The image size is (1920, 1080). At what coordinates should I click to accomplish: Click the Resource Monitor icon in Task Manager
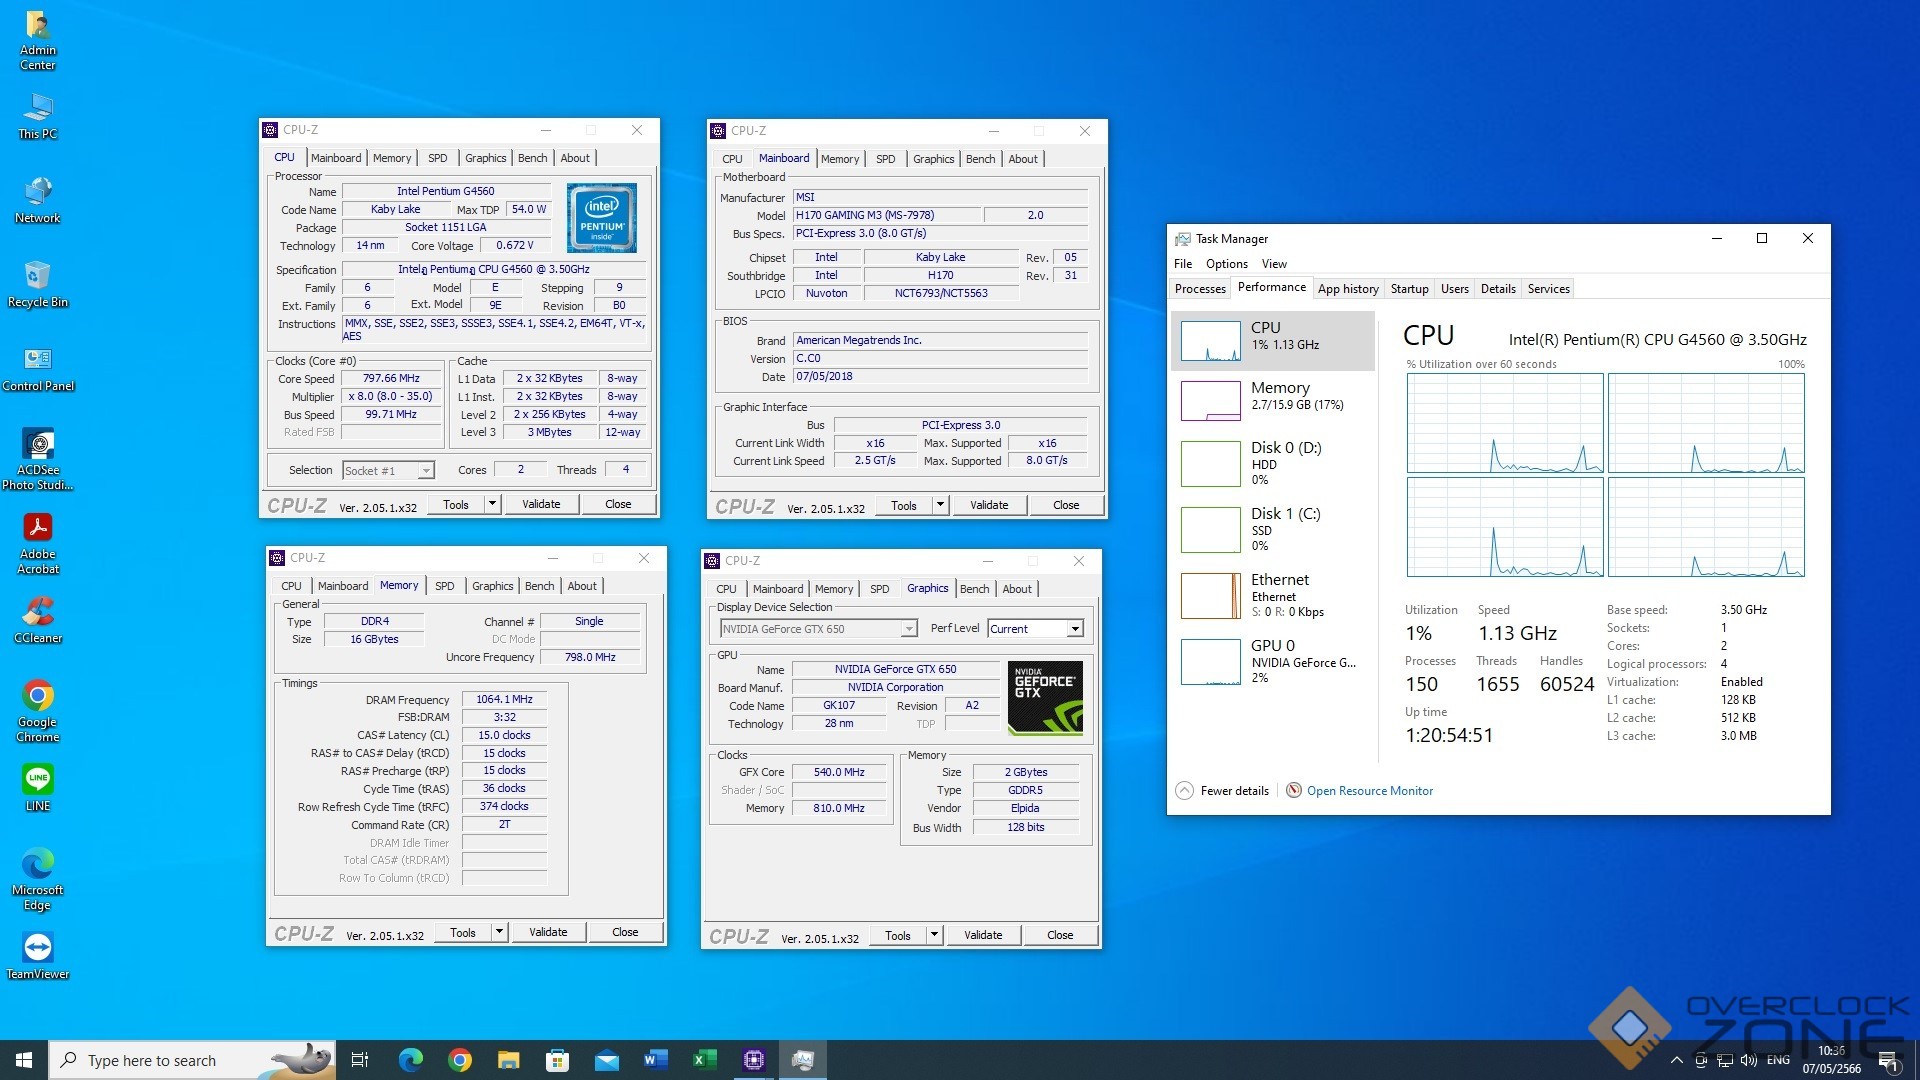pos(1293,791)
